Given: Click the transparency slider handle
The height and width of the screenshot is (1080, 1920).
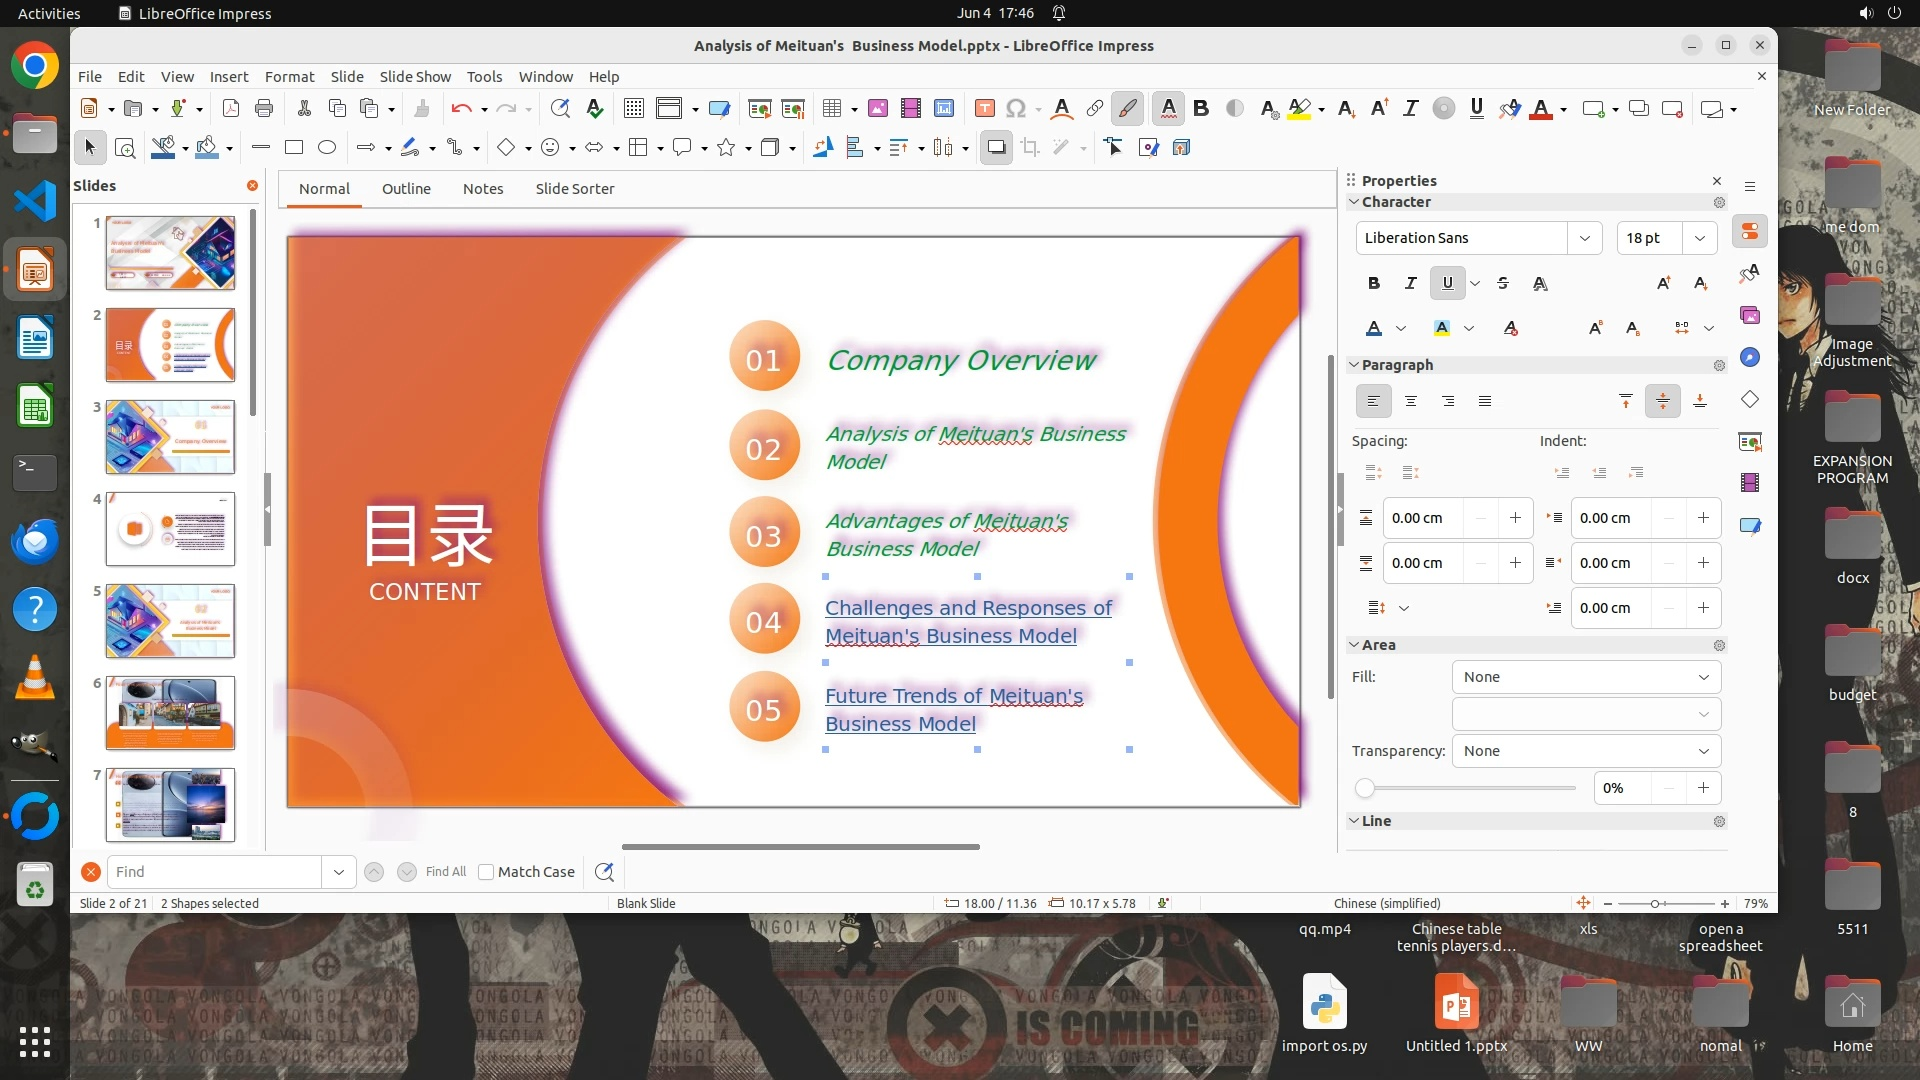Looking at the screenshot, I should [1365, 789].
